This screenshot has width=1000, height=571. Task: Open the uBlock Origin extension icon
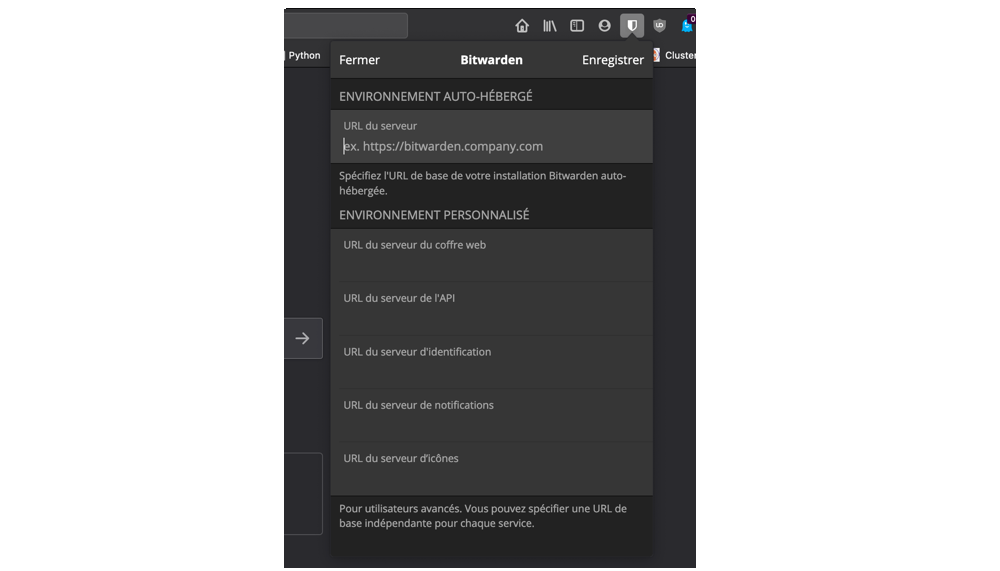659,26
